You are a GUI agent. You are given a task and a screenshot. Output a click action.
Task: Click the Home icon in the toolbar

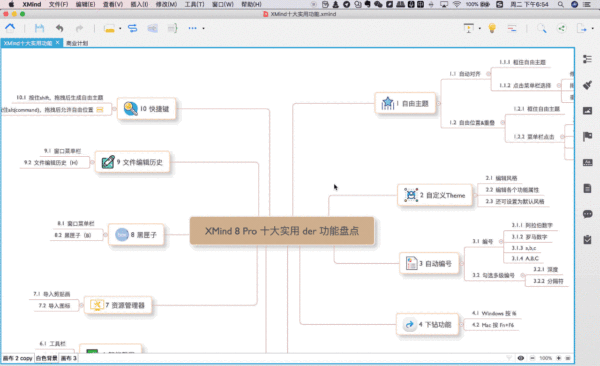pos(10,28)
